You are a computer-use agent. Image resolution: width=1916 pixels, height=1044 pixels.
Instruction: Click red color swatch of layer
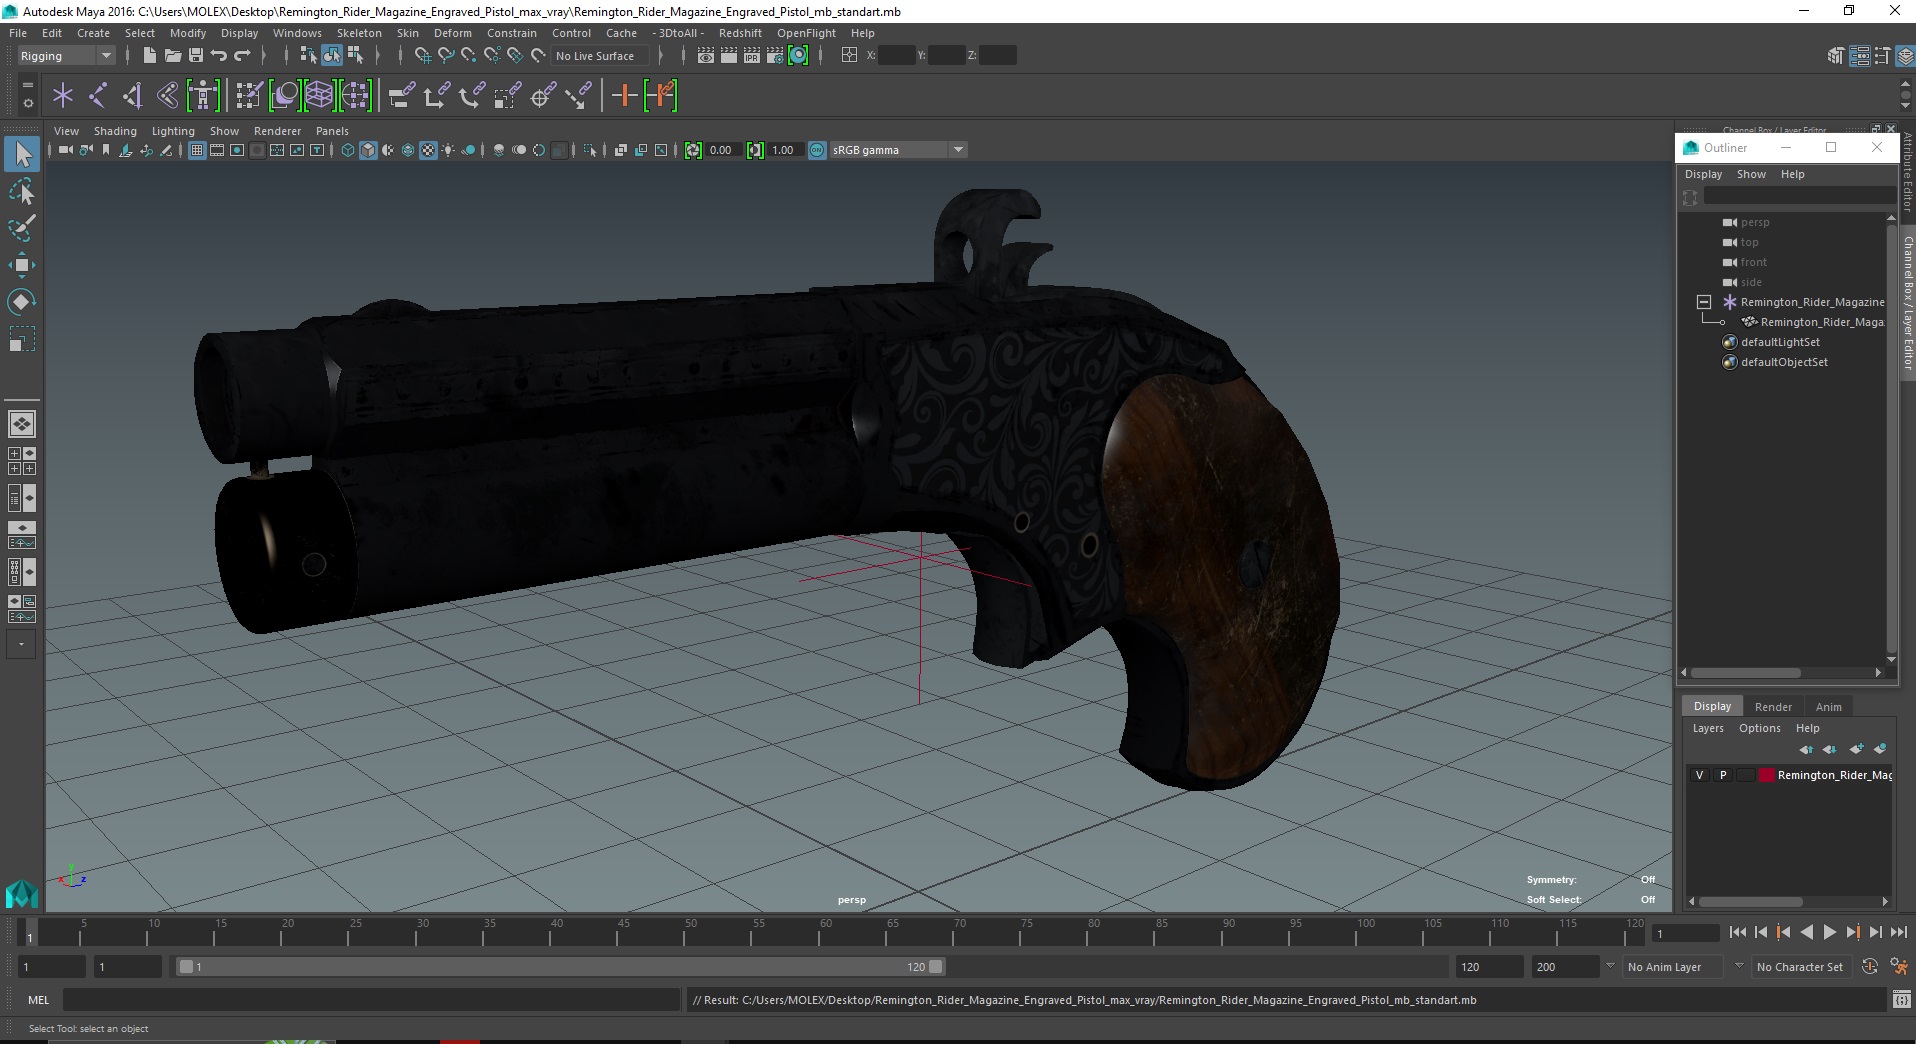1767,775
